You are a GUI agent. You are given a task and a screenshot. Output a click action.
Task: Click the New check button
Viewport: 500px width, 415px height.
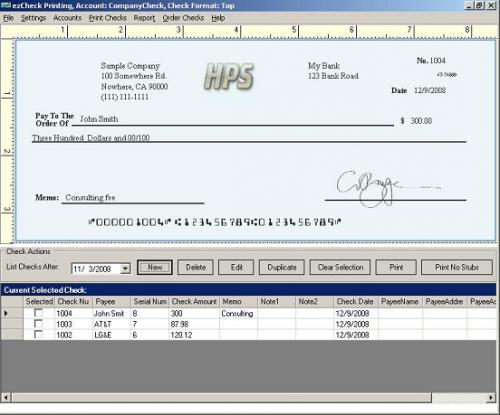(x=155, y=267)
